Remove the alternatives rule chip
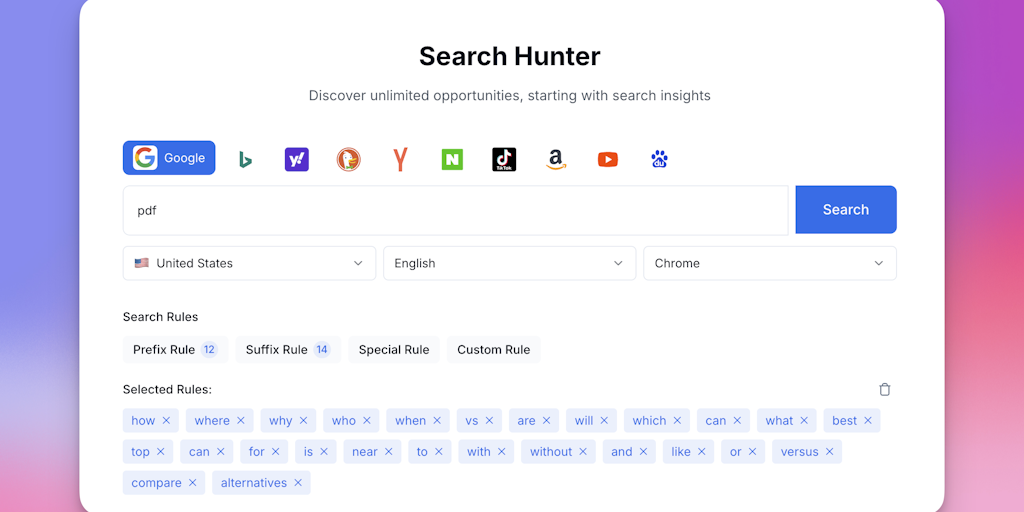The width and height of the screenshot is (1024, 512). [x=298, y=483]
